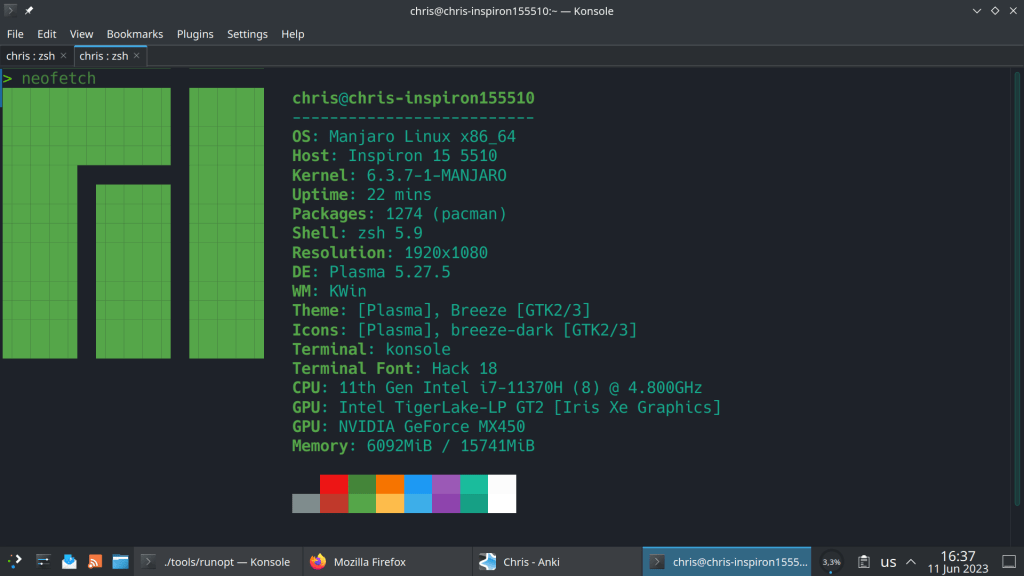Open the Plugins menu

pos(195,34)
